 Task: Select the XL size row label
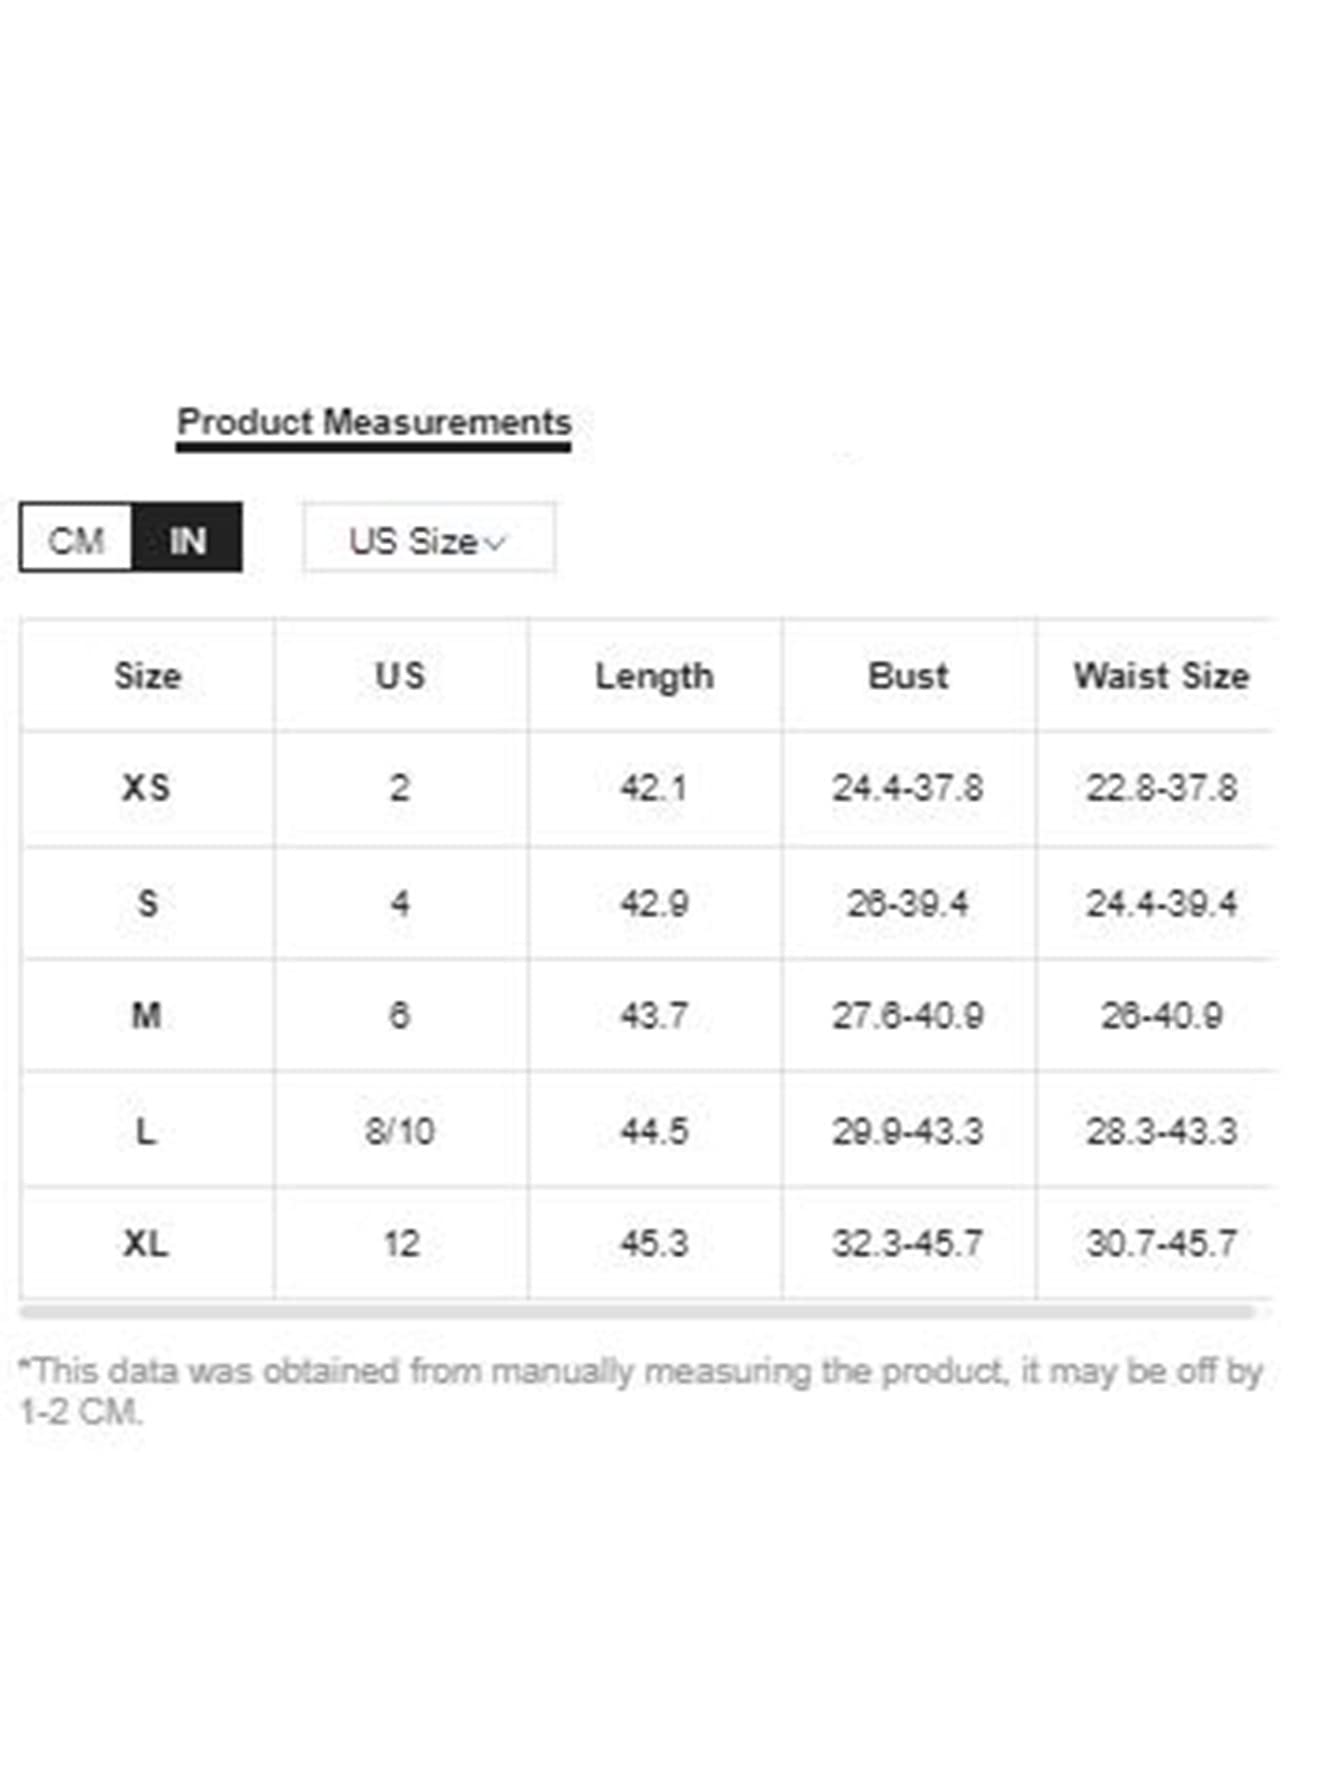tap(146, 1244)
